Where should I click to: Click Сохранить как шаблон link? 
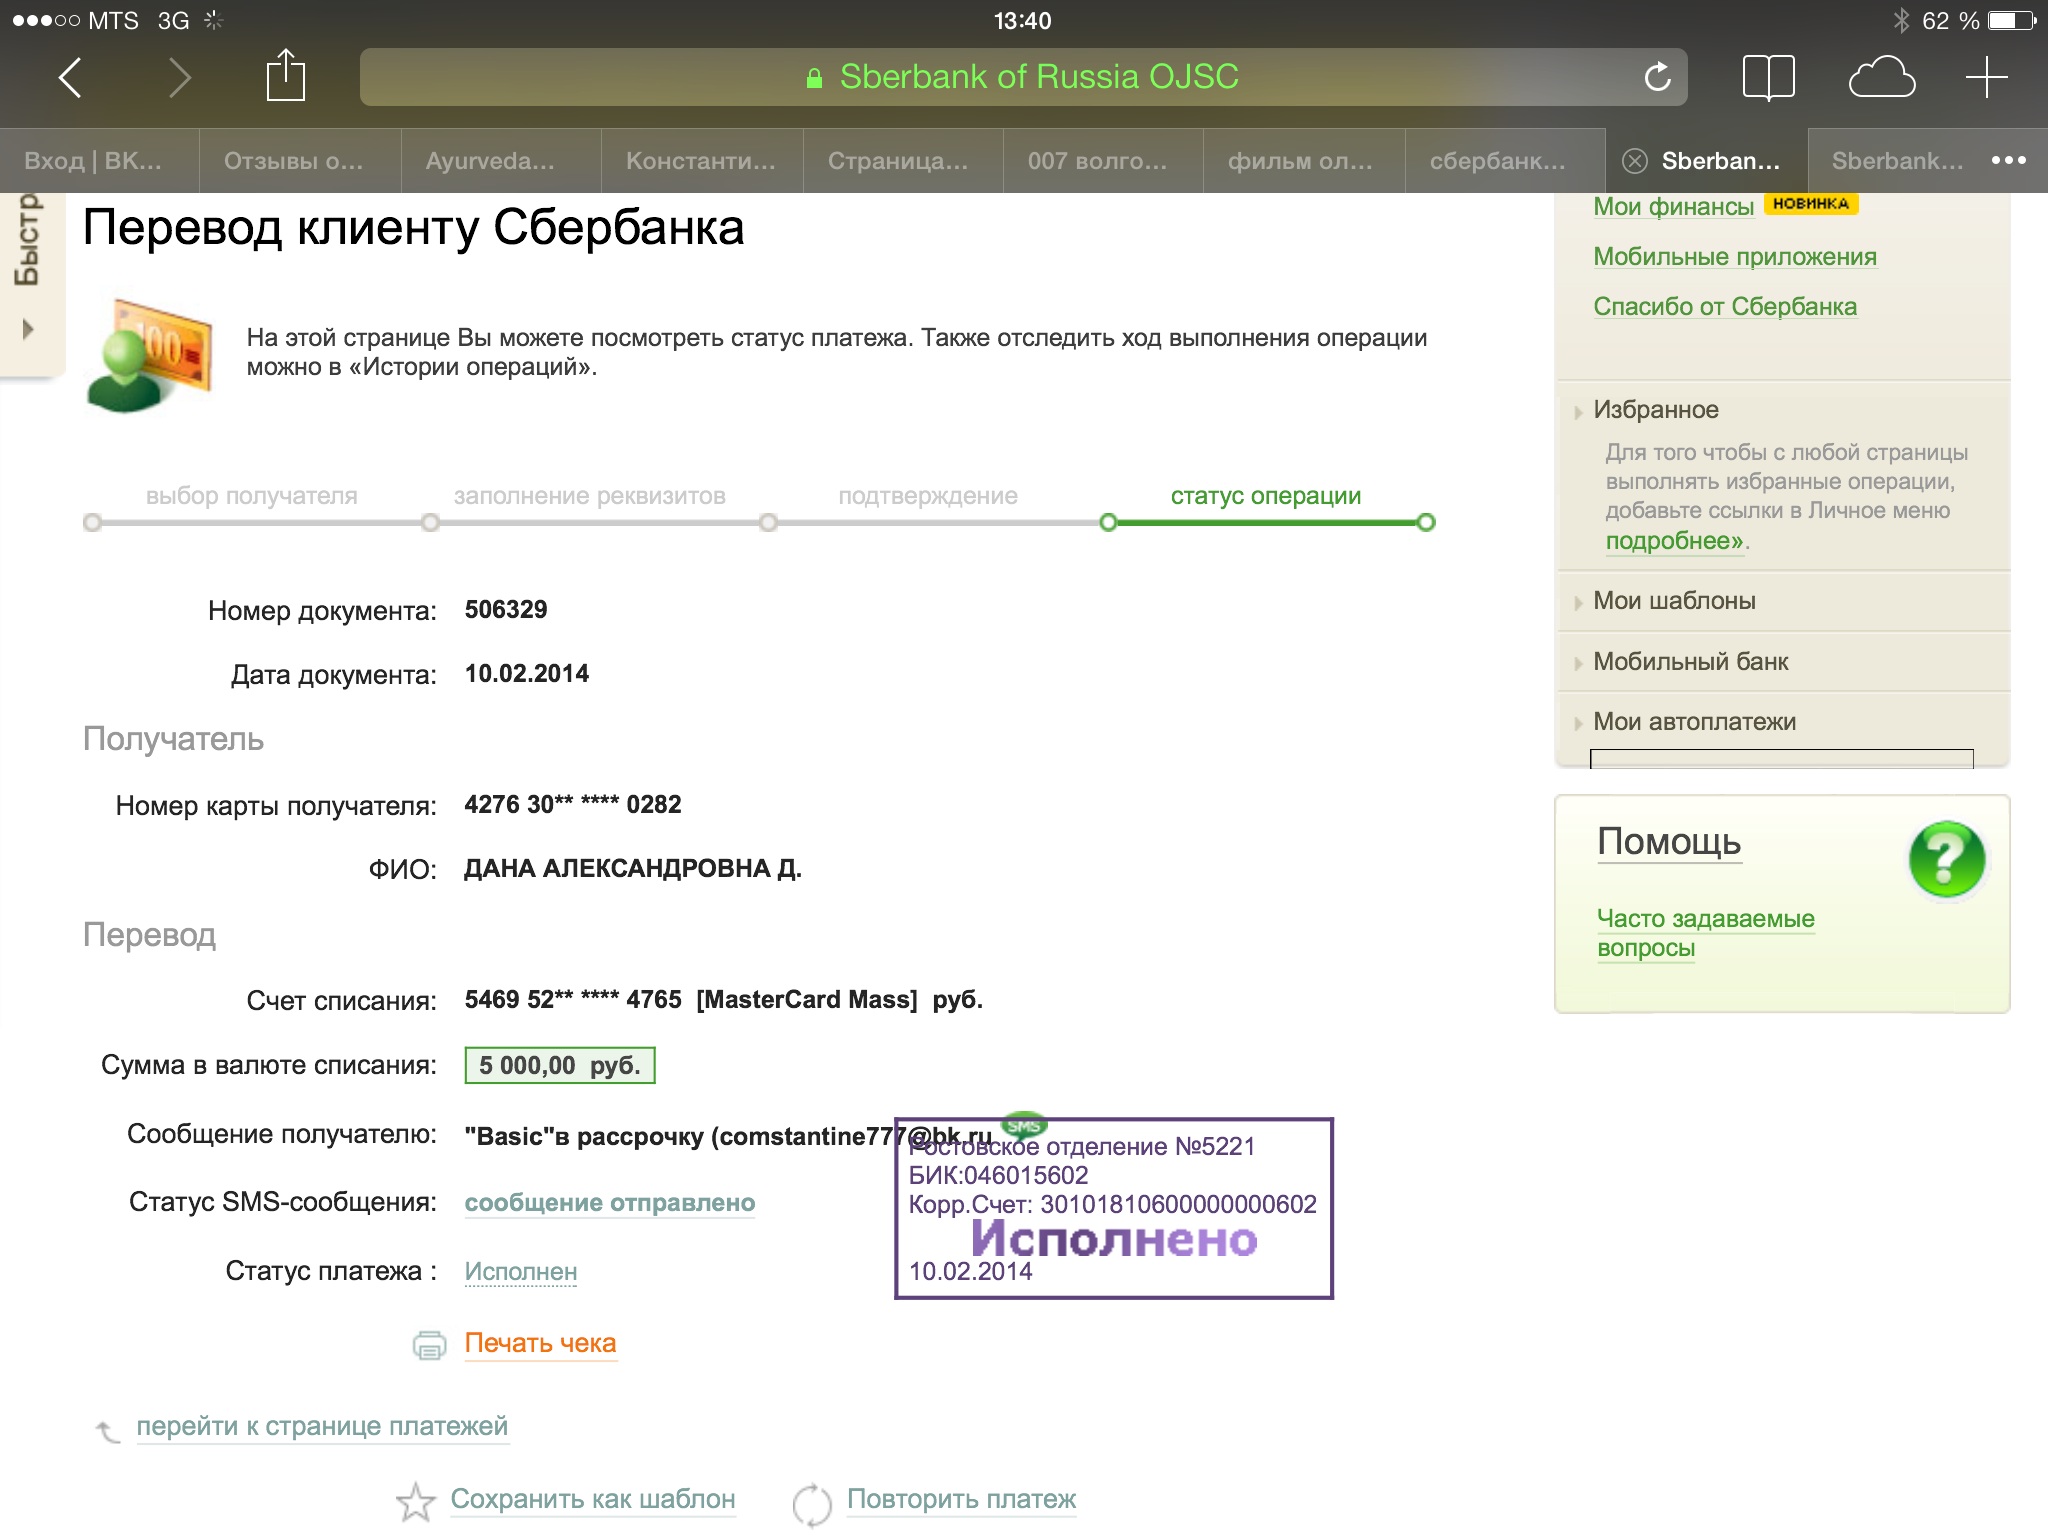point(592,1499)
